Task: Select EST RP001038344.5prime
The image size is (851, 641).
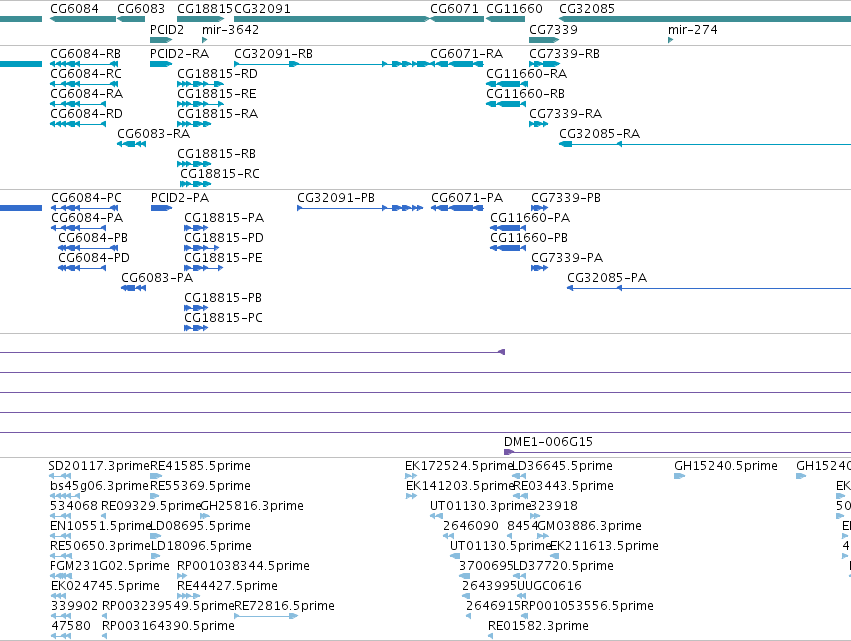Action: 243,567
